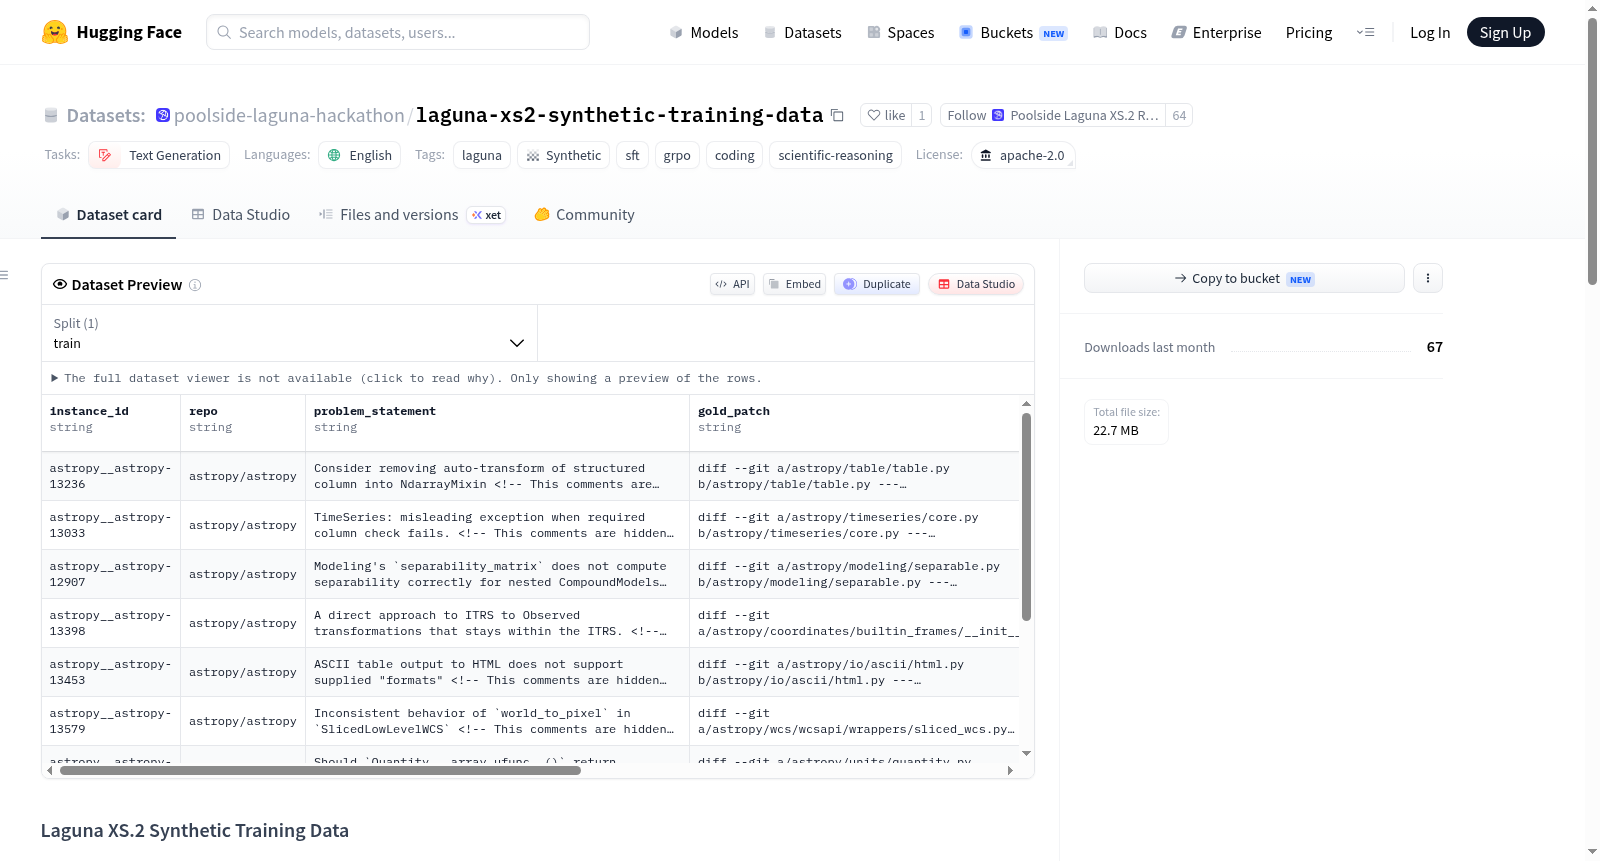Open the Community tab
Viewport: 1600px width, 861px height.
(585, 214)
